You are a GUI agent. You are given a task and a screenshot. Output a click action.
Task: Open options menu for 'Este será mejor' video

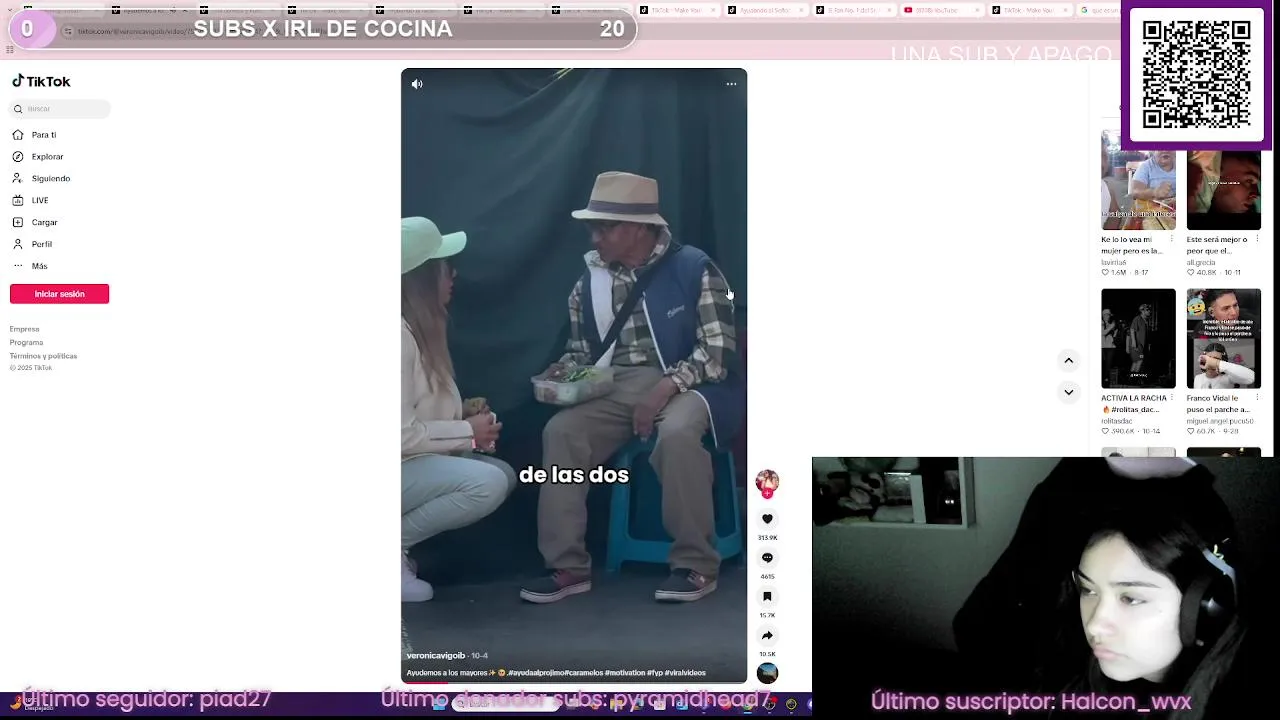pos(1257,240)
